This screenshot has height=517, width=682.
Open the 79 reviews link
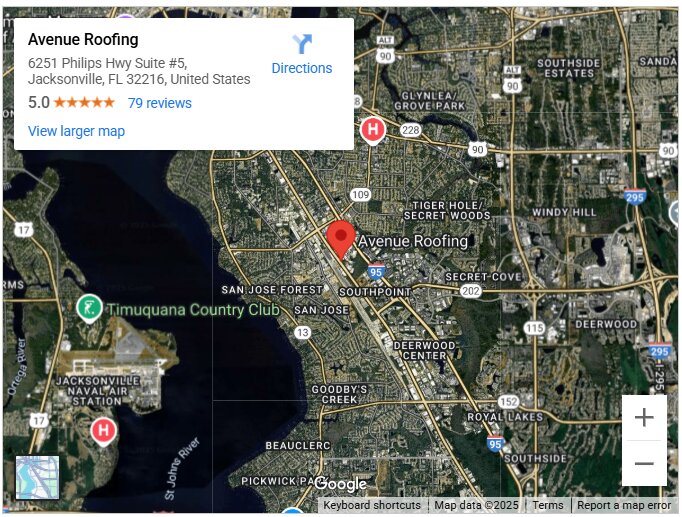[160, 103]
